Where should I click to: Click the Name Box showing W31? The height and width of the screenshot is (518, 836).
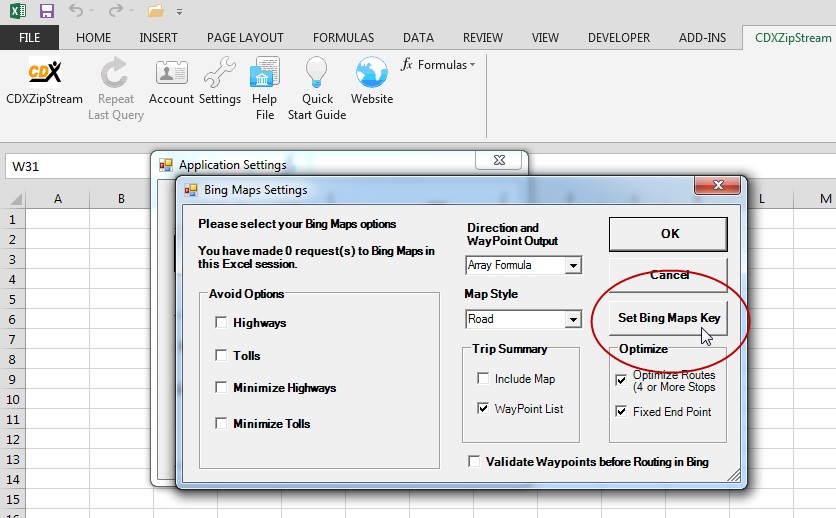[x=77, y=166]
